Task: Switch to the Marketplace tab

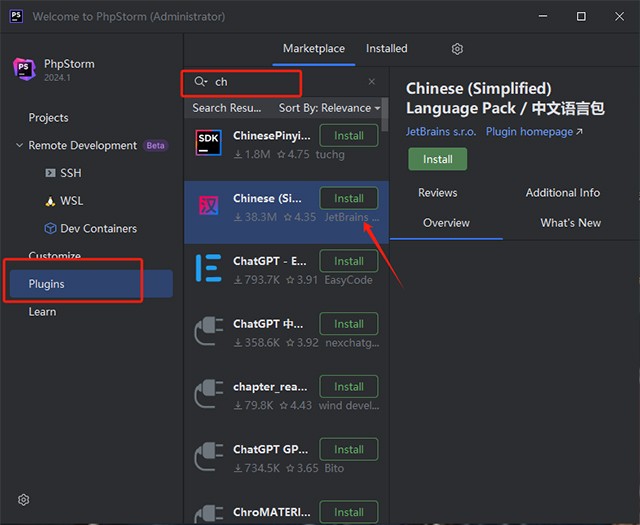Action: 313,48
